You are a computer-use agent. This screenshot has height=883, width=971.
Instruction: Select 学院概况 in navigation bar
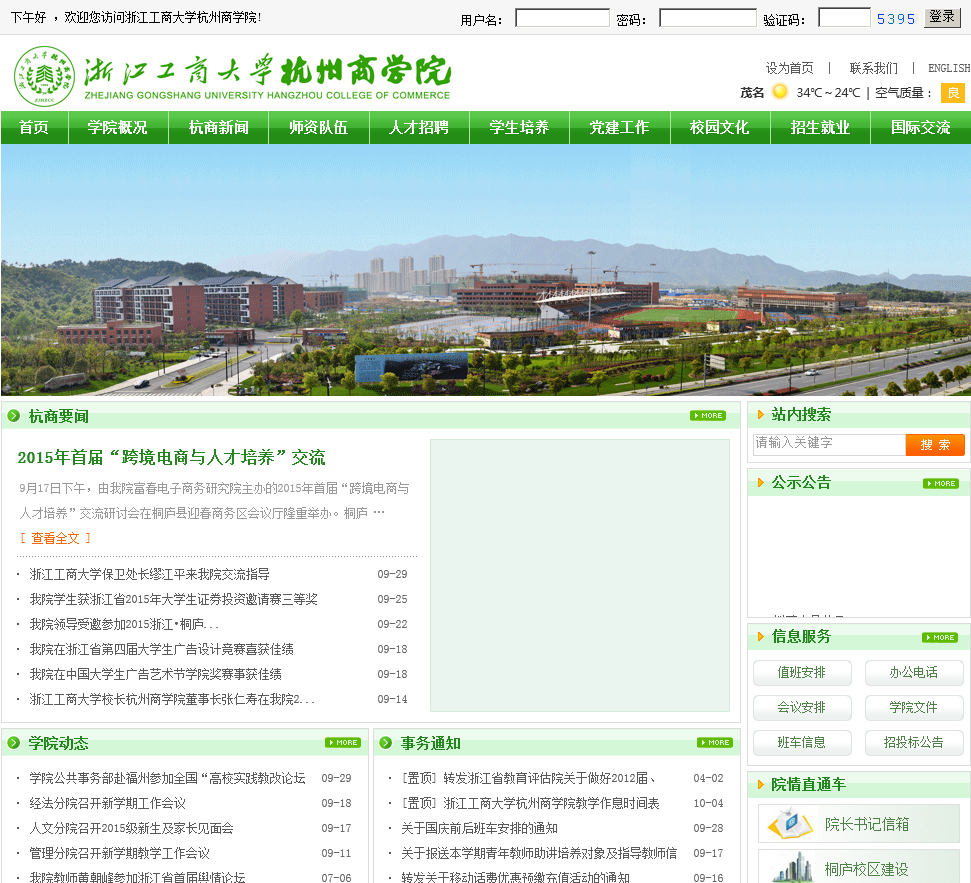117,128
